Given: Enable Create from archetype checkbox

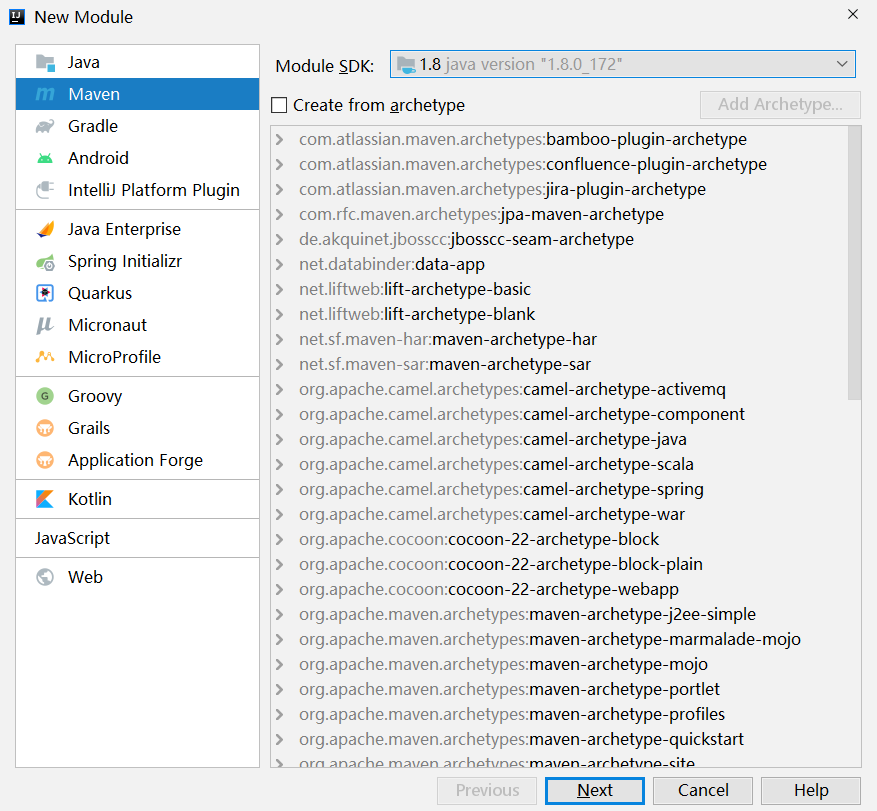Looking at the screenshot, I should pyautogui.click(x=279, y=105).
